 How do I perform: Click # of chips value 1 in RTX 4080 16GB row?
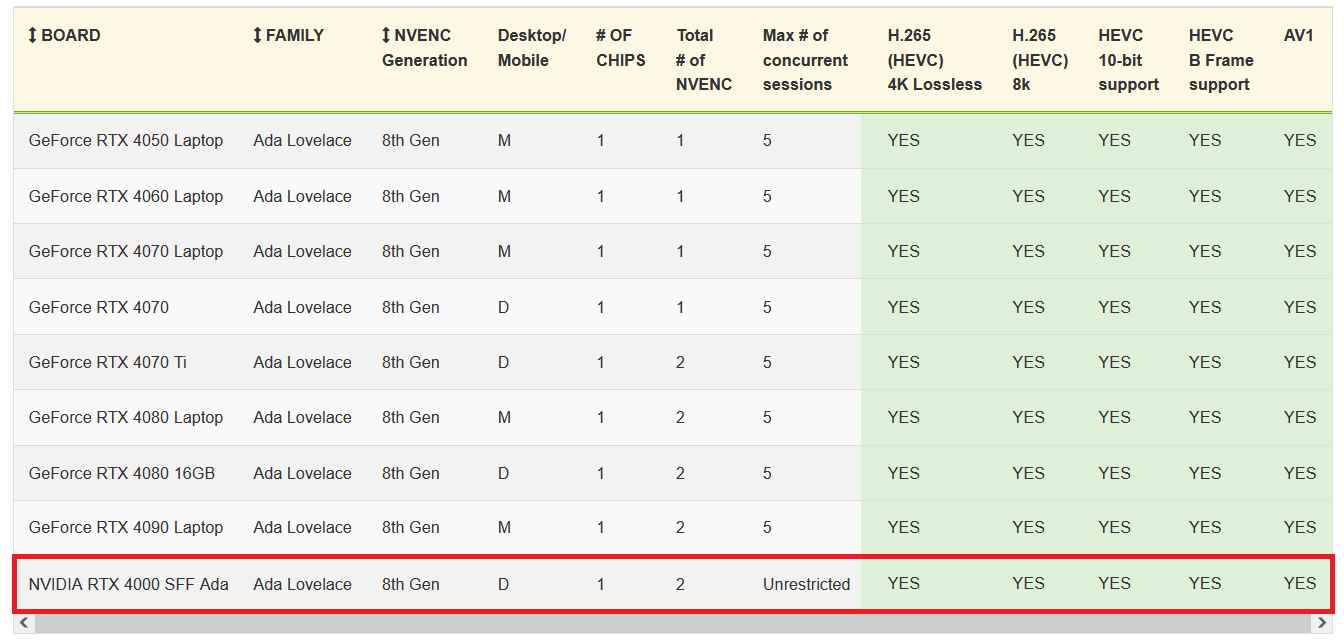pyautogui.click(x=601, y=473)
